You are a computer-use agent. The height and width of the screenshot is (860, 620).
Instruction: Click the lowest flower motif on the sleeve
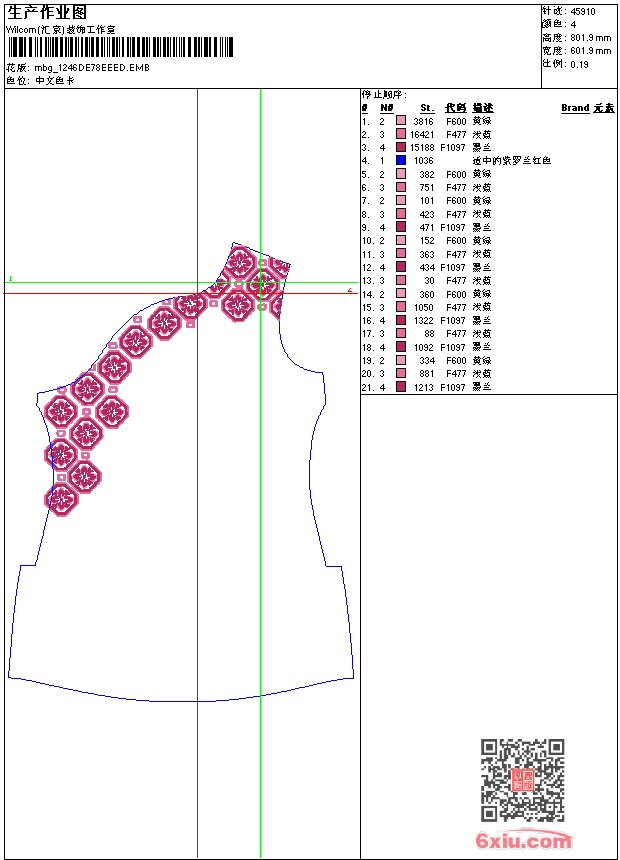[62, 500]
